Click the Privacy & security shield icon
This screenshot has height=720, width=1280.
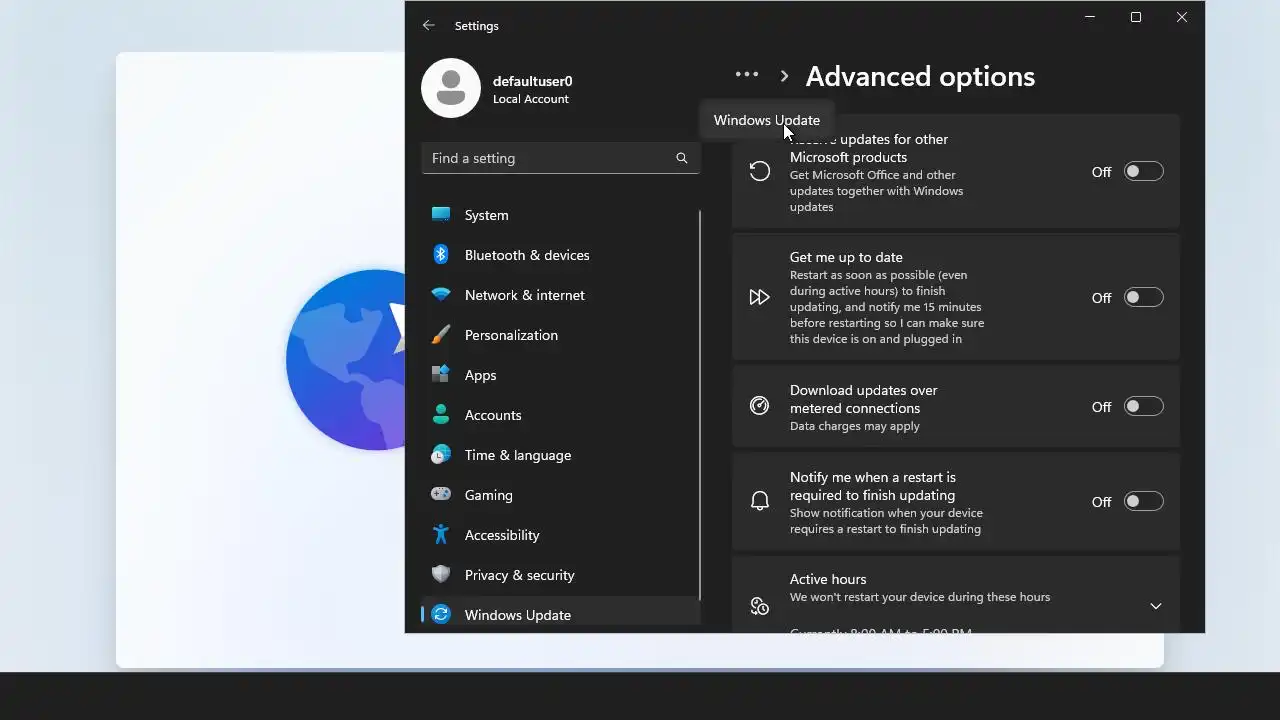[x=441, y=574]
